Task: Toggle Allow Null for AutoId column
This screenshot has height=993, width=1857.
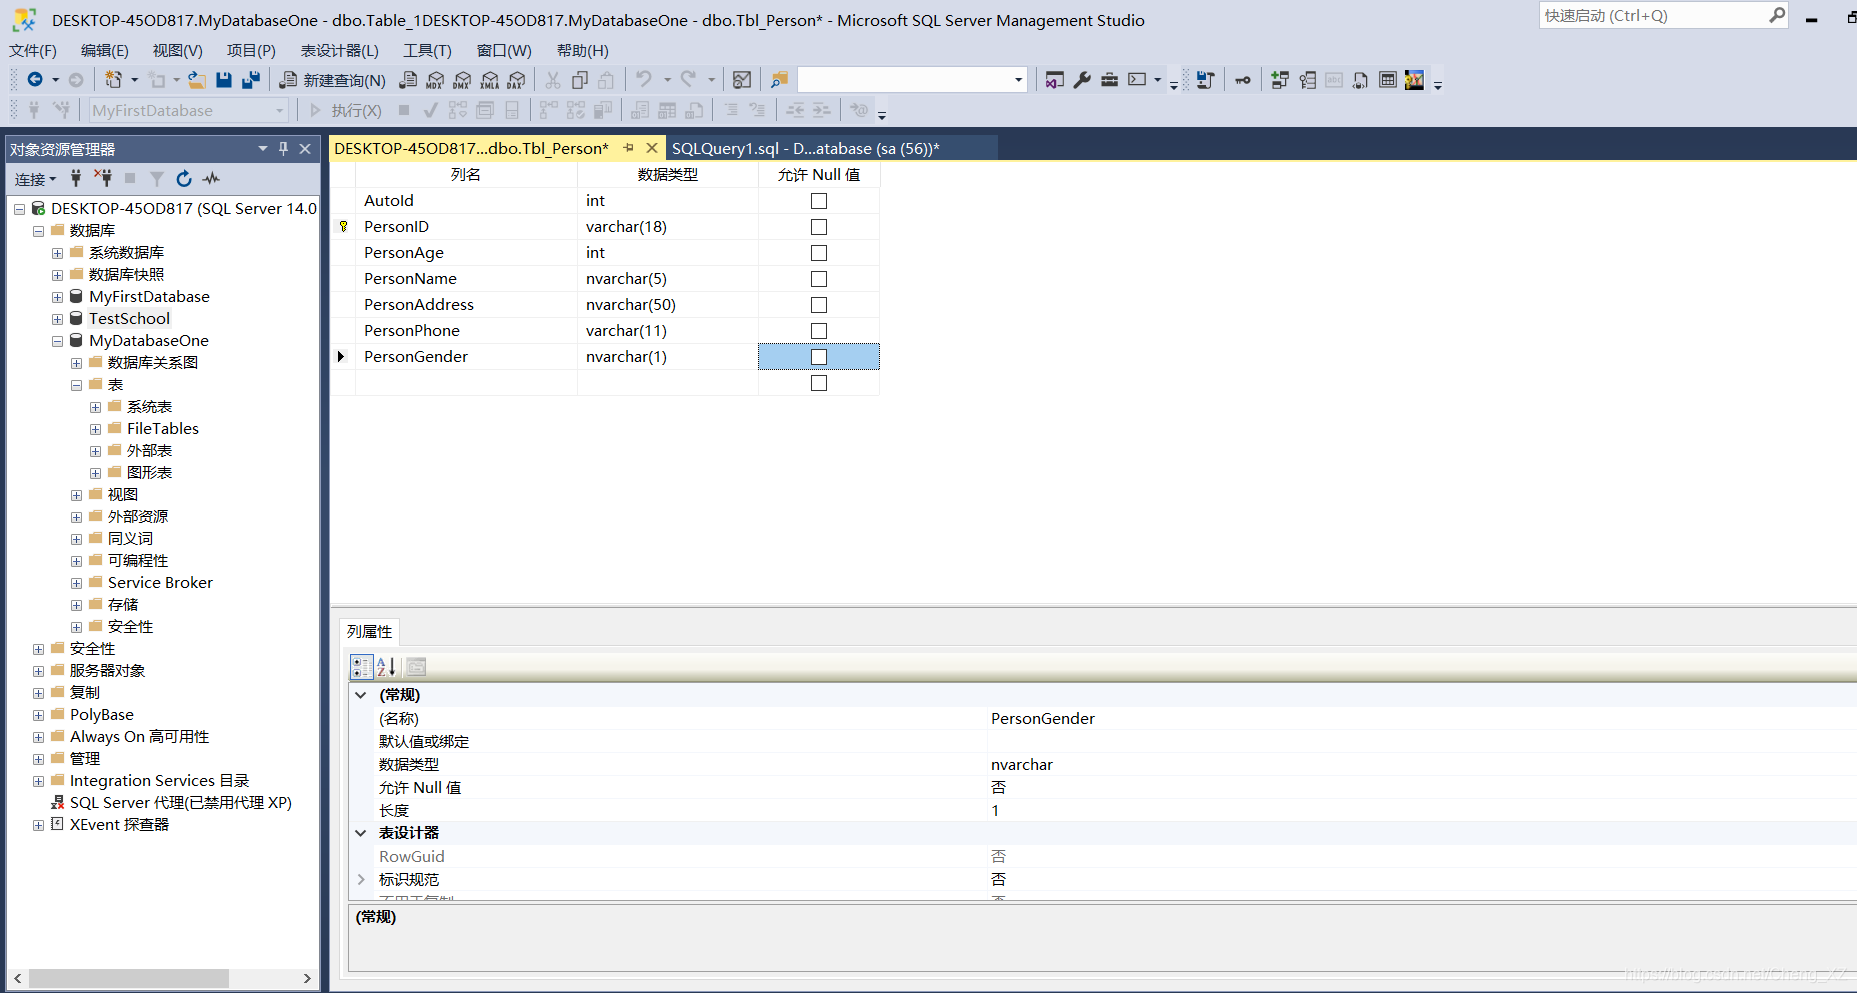Action: coord(819,201)
